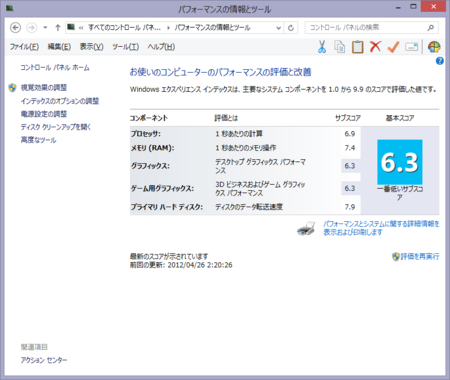This screenshot has width=450, height=380.
Task: Open アクション センター link
Action: click(44, 360)
